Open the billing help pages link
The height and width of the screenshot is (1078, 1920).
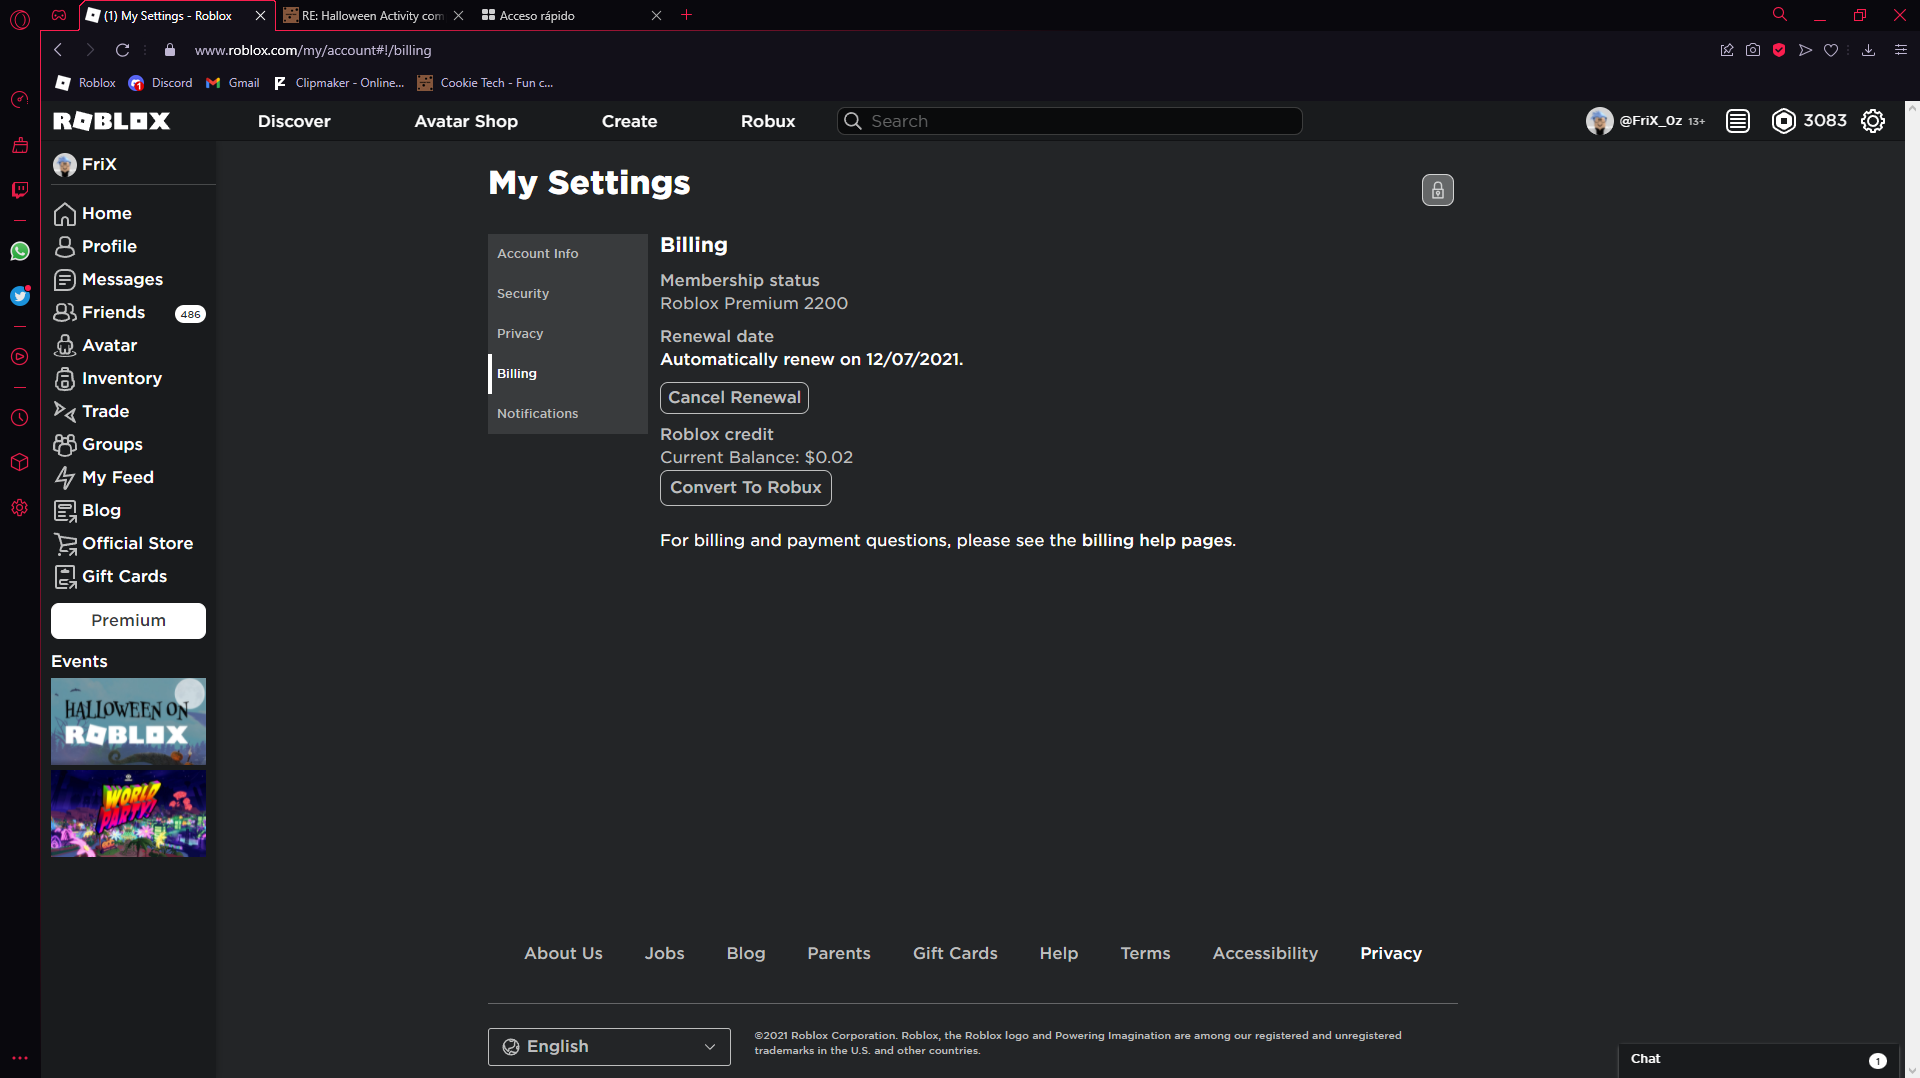tap(1157, 540)
